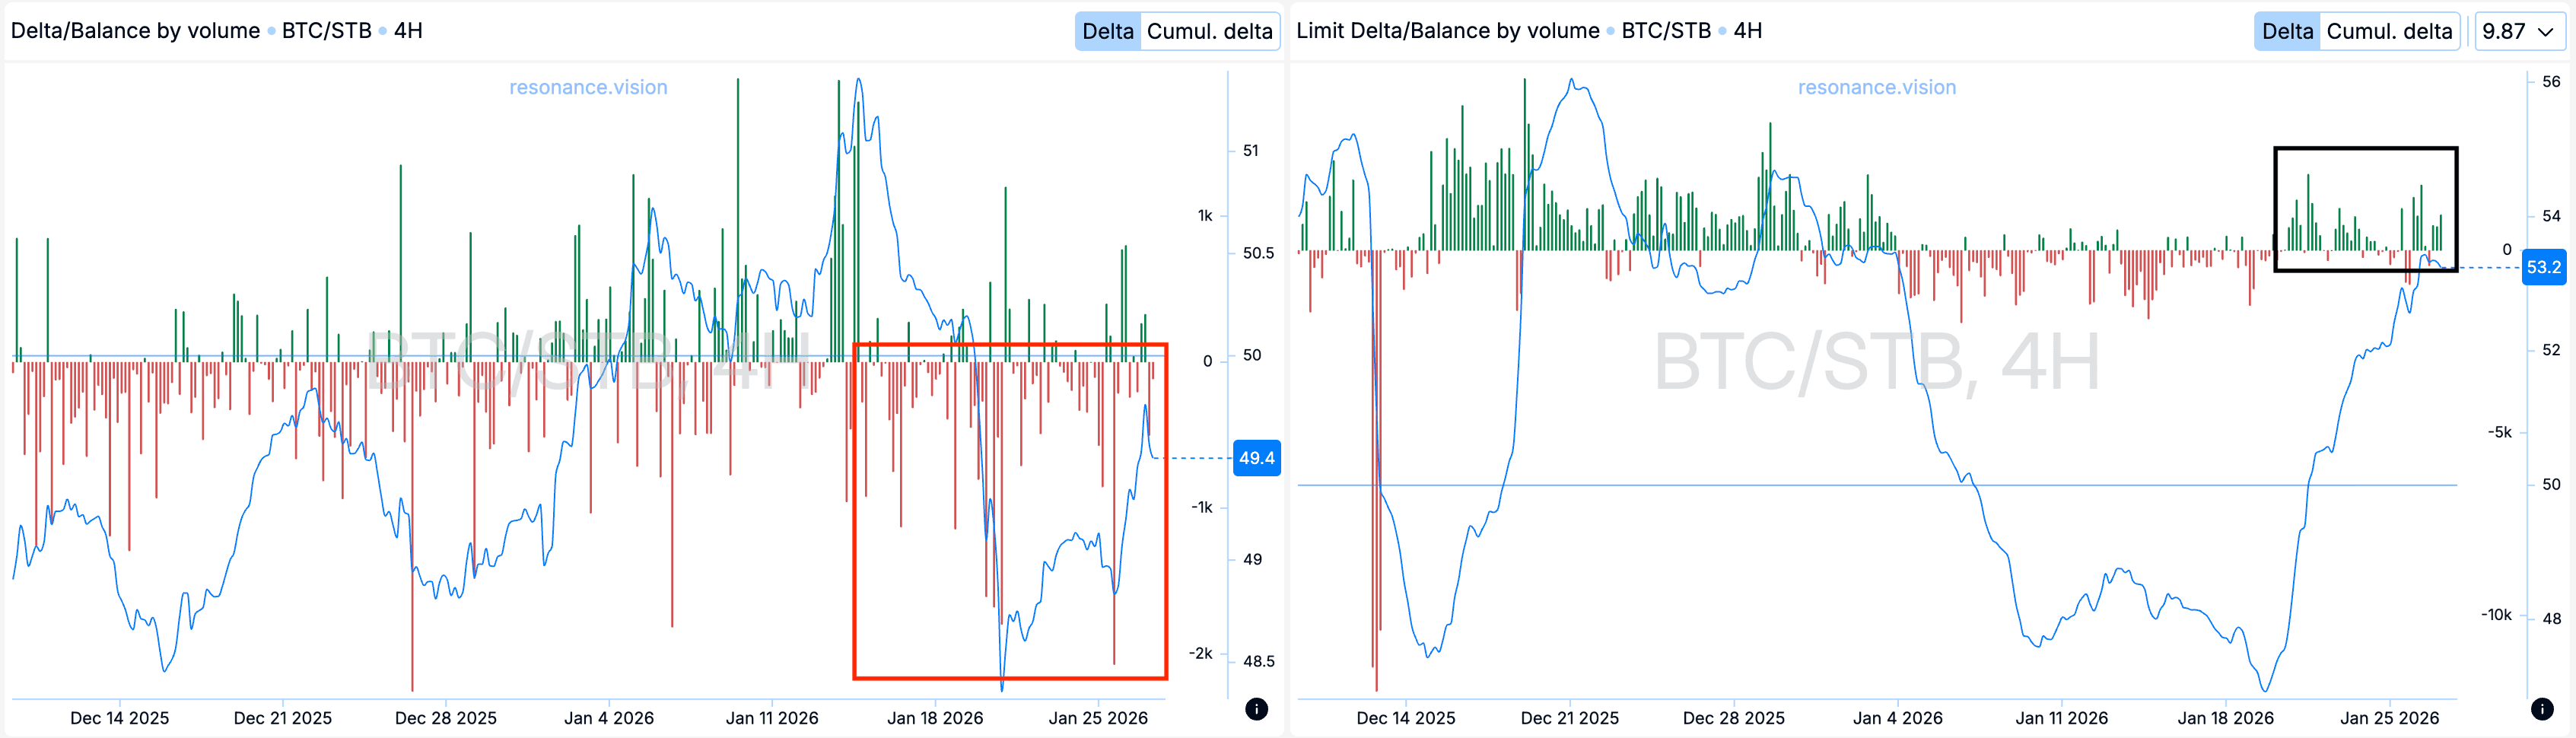This screenshot has width=2576, height=738.
Task: Click Dec 21 2025 on the right time axis
Action: pyautogui.click(x=1569, y=718)
